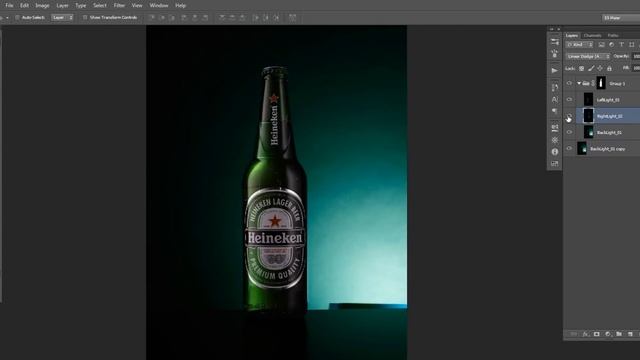The height and width of the screenshot is (360, 640).
Task: Open the Actions panel play icon
Action: click(554, 71)
